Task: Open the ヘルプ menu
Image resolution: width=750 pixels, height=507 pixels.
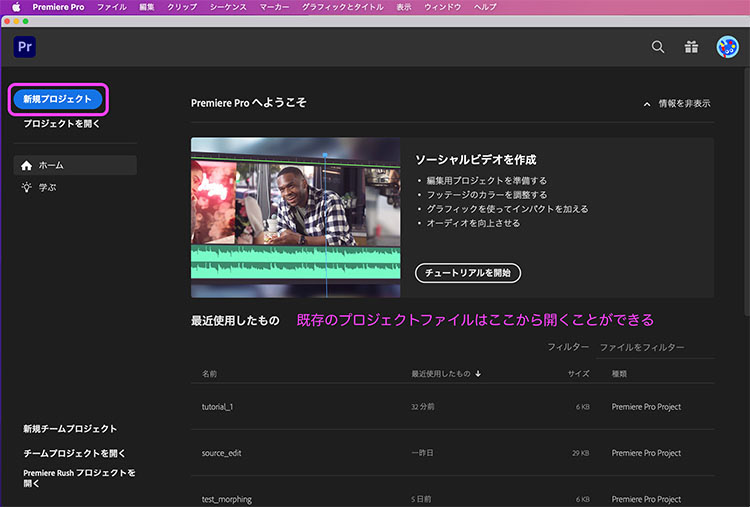Action: 485,7
